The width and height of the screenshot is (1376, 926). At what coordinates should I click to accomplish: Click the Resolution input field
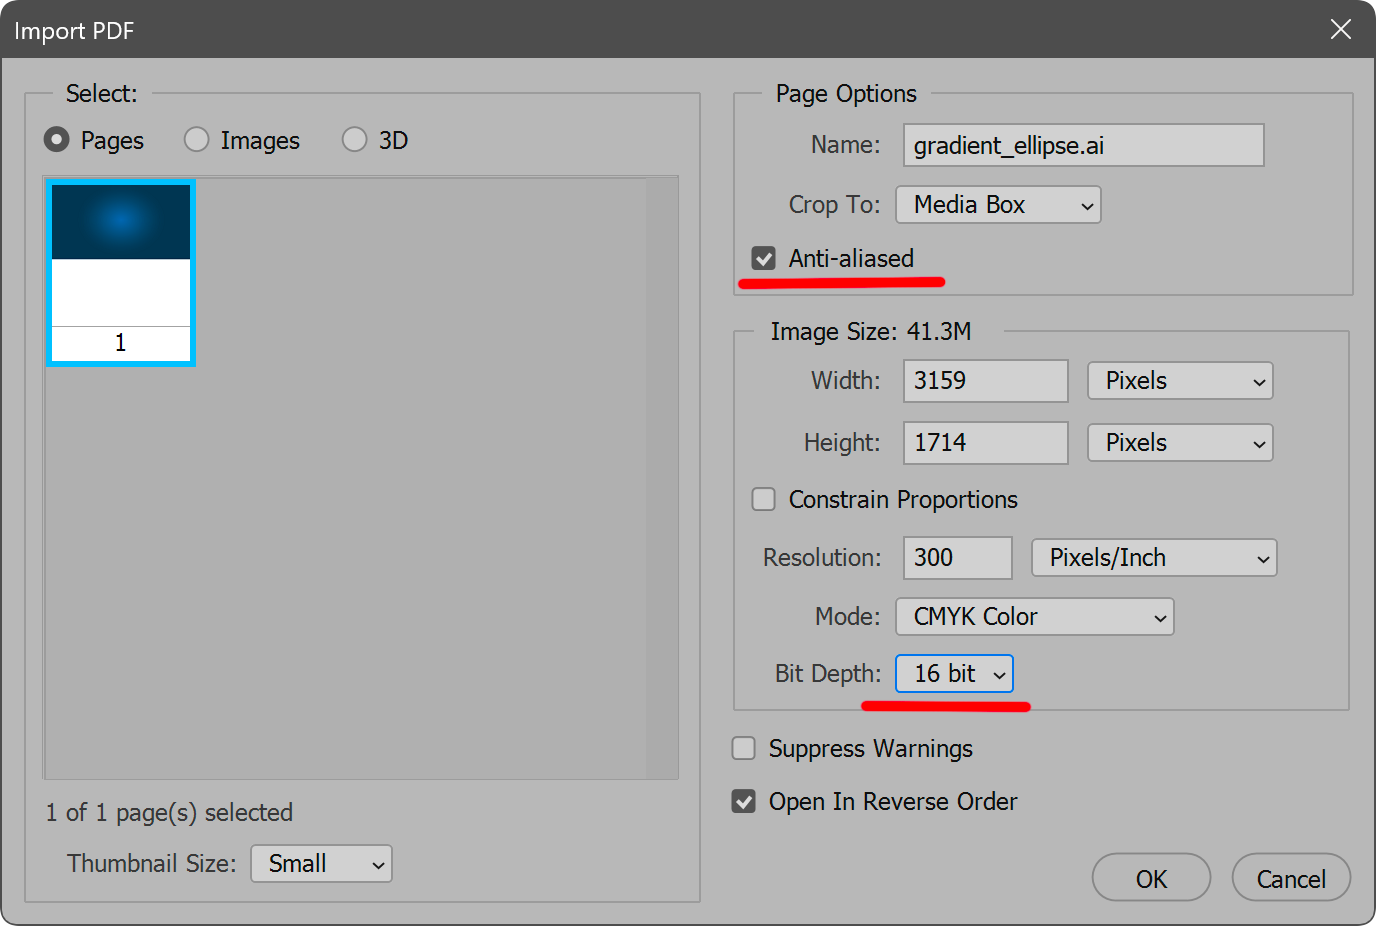click(x=957, y=558)
